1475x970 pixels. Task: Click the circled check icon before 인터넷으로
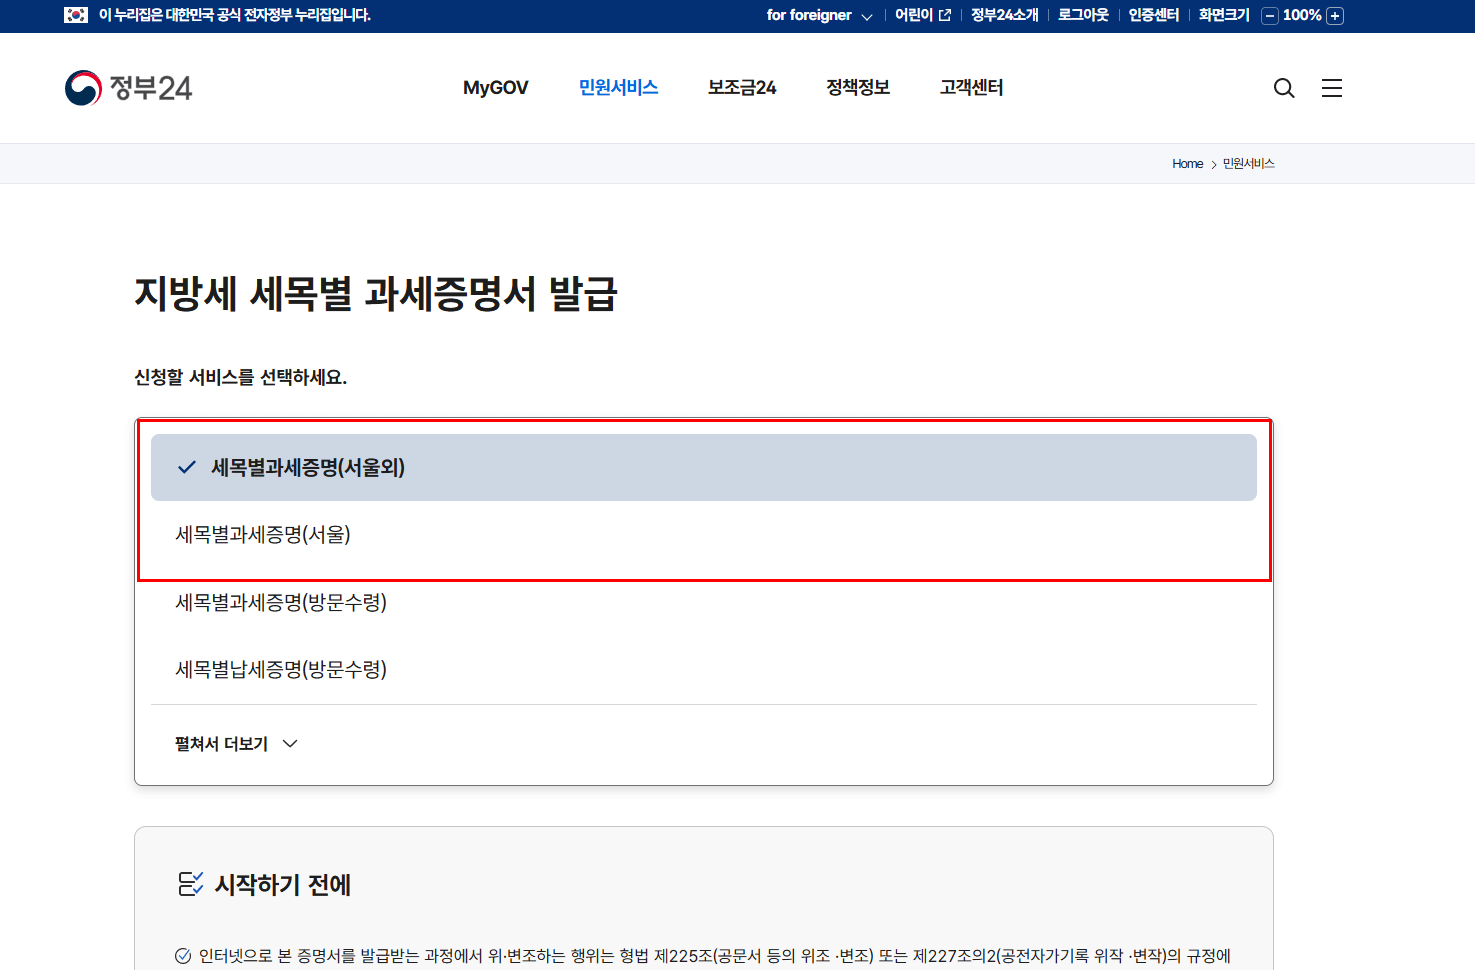[x=184, y=955]
